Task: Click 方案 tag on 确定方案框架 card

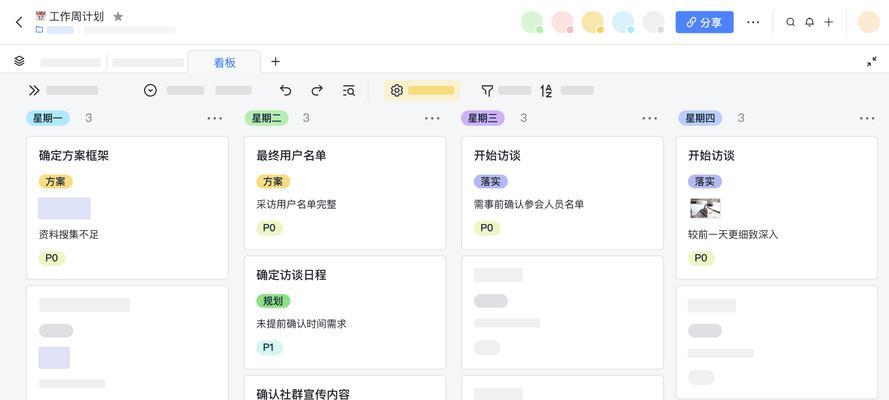Action: click(x=56, y=181)
